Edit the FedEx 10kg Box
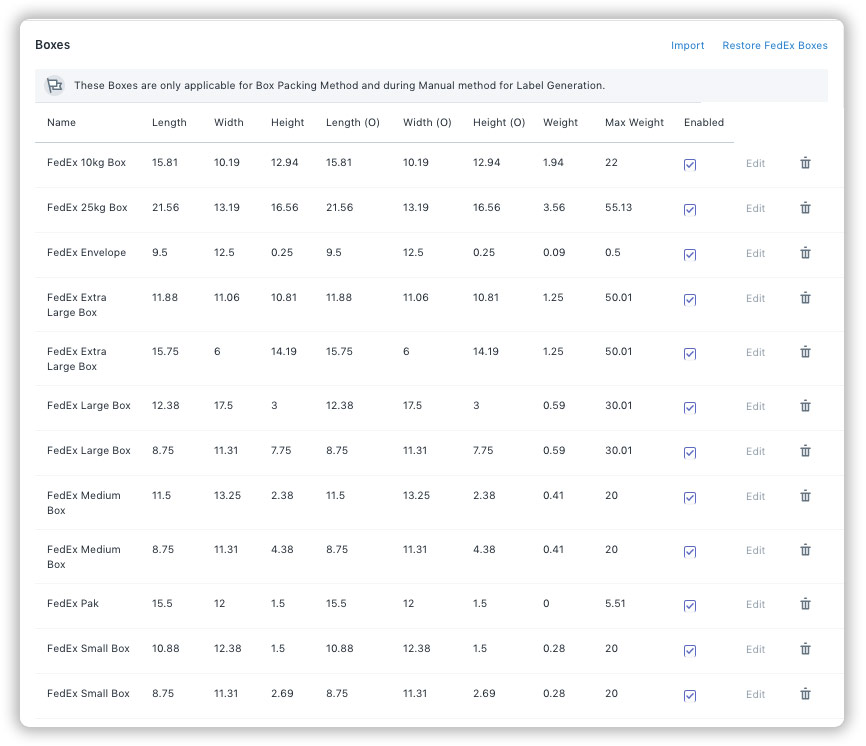 pyautogui.click(x=755, y=163)
